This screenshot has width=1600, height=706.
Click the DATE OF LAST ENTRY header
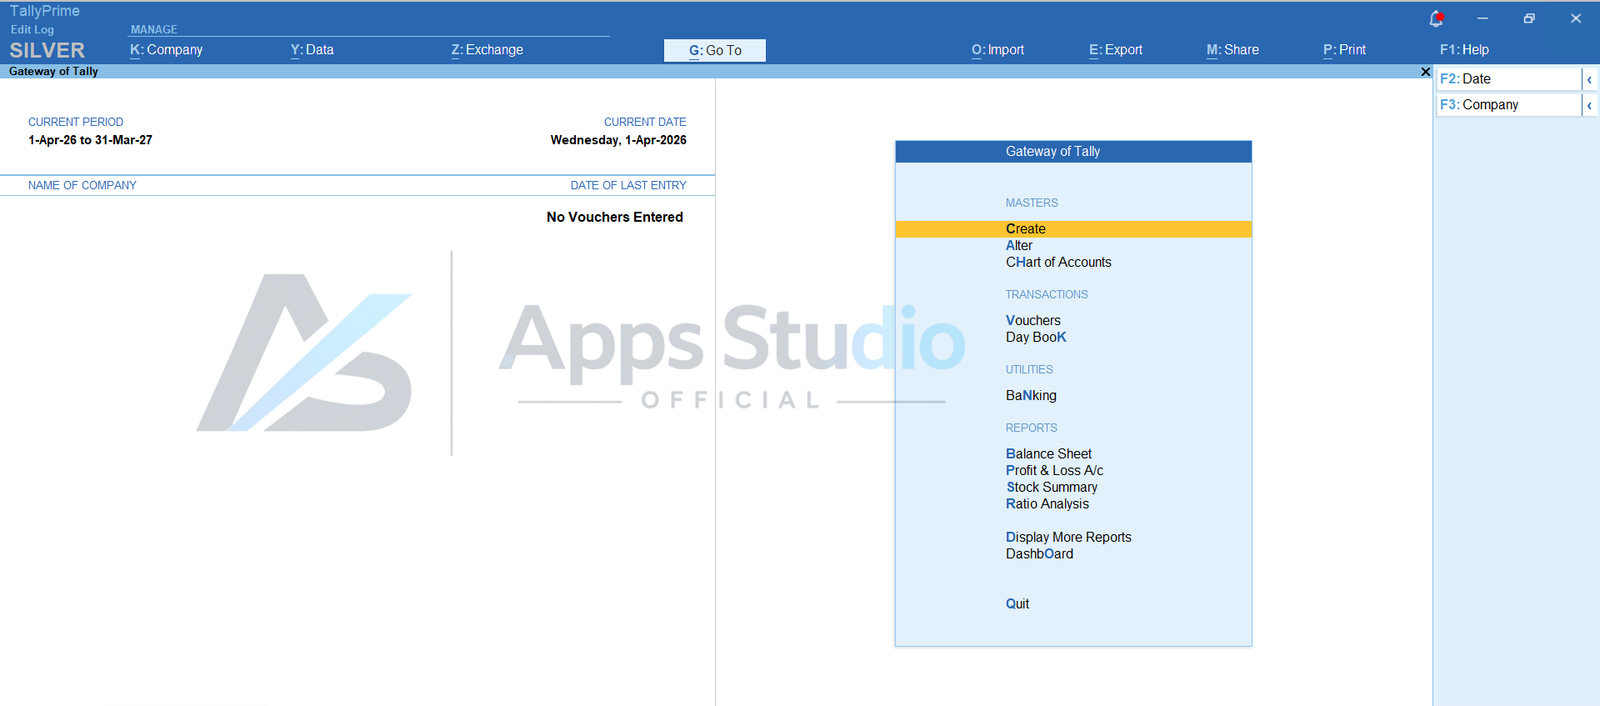(x=628, y=185)
